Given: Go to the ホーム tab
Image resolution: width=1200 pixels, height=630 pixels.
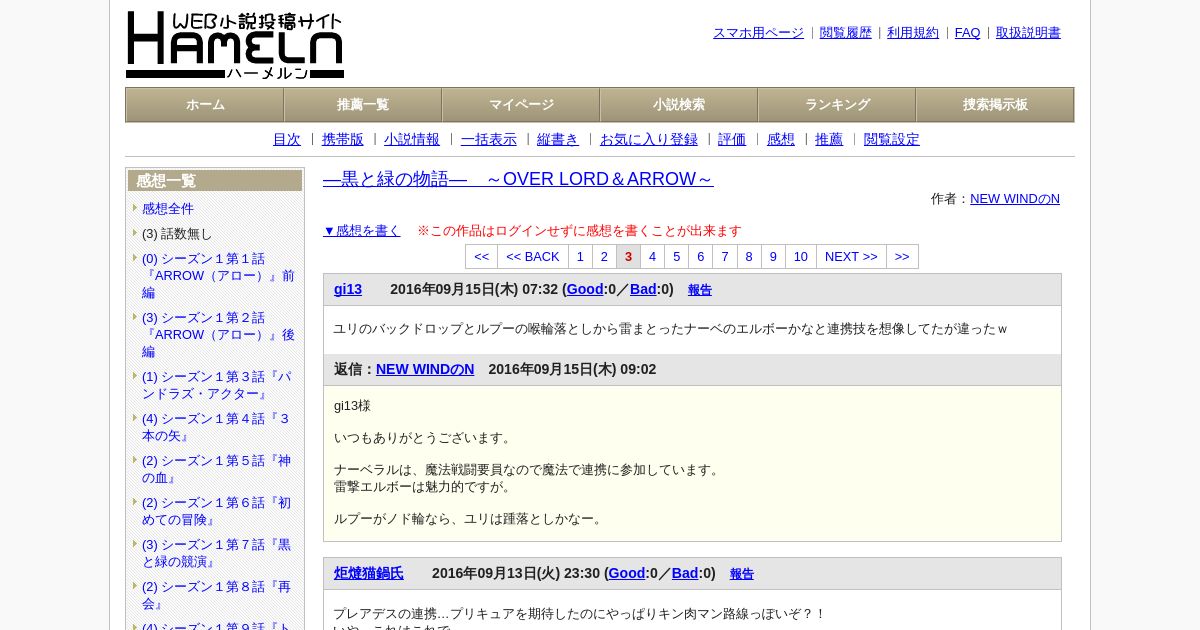Looking at the screenshot, I should (205, 105).
